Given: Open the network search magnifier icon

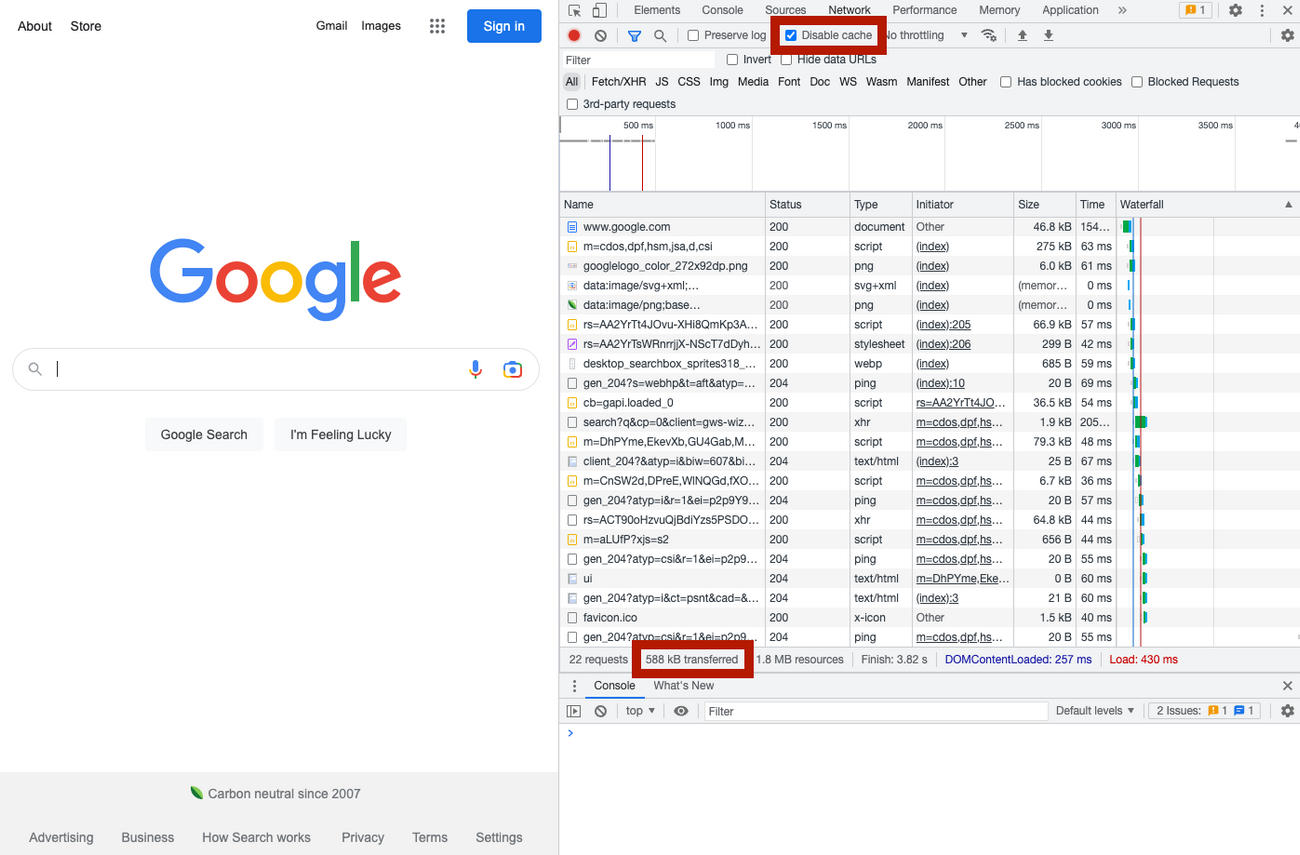Looking at the screenshot, I should 660,35.
